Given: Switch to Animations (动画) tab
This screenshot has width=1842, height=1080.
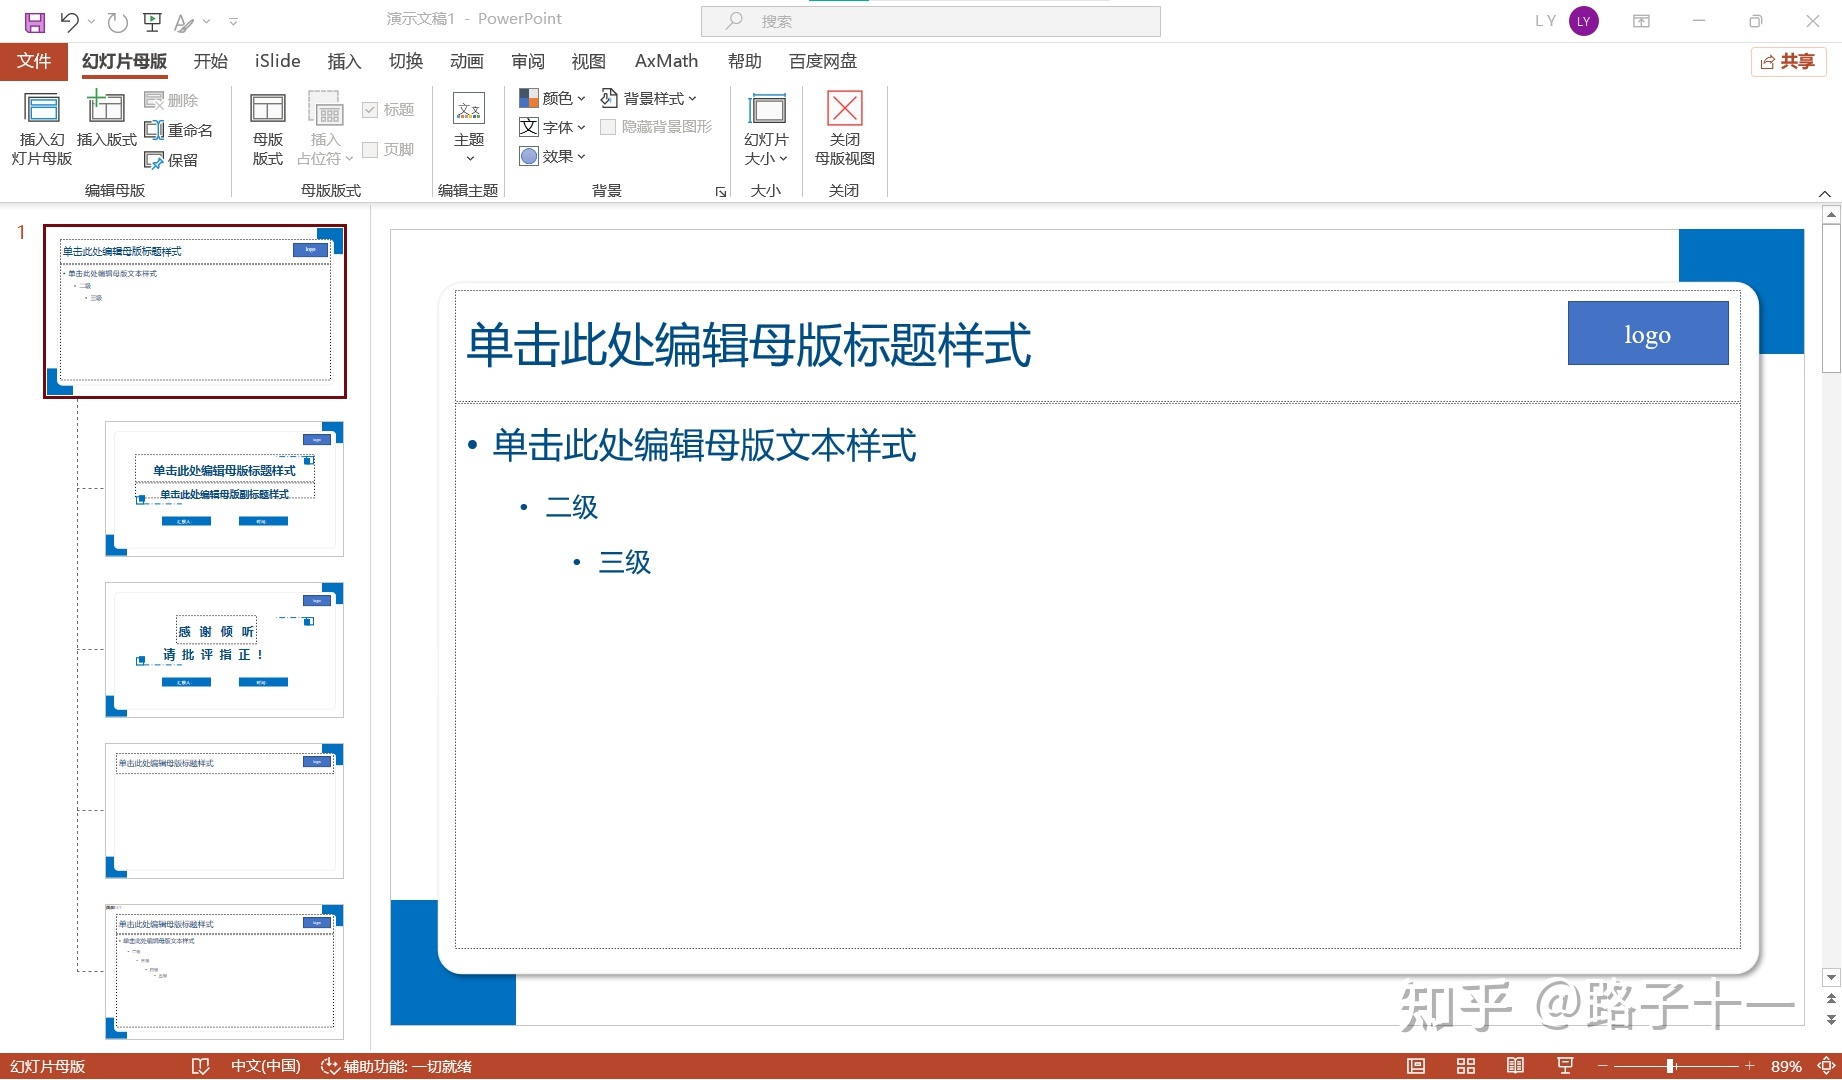Looking at the screenshot, I should pos(467,61).
